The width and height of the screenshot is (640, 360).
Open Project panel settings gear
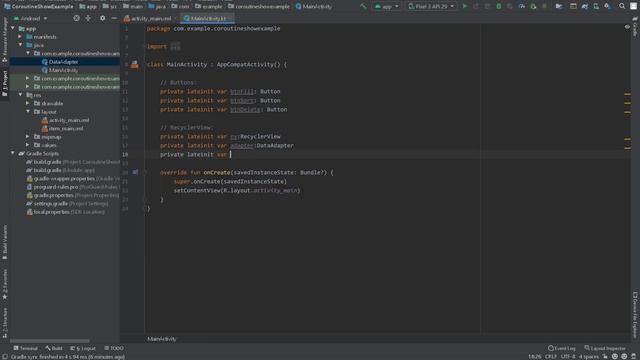coord(102,18)
